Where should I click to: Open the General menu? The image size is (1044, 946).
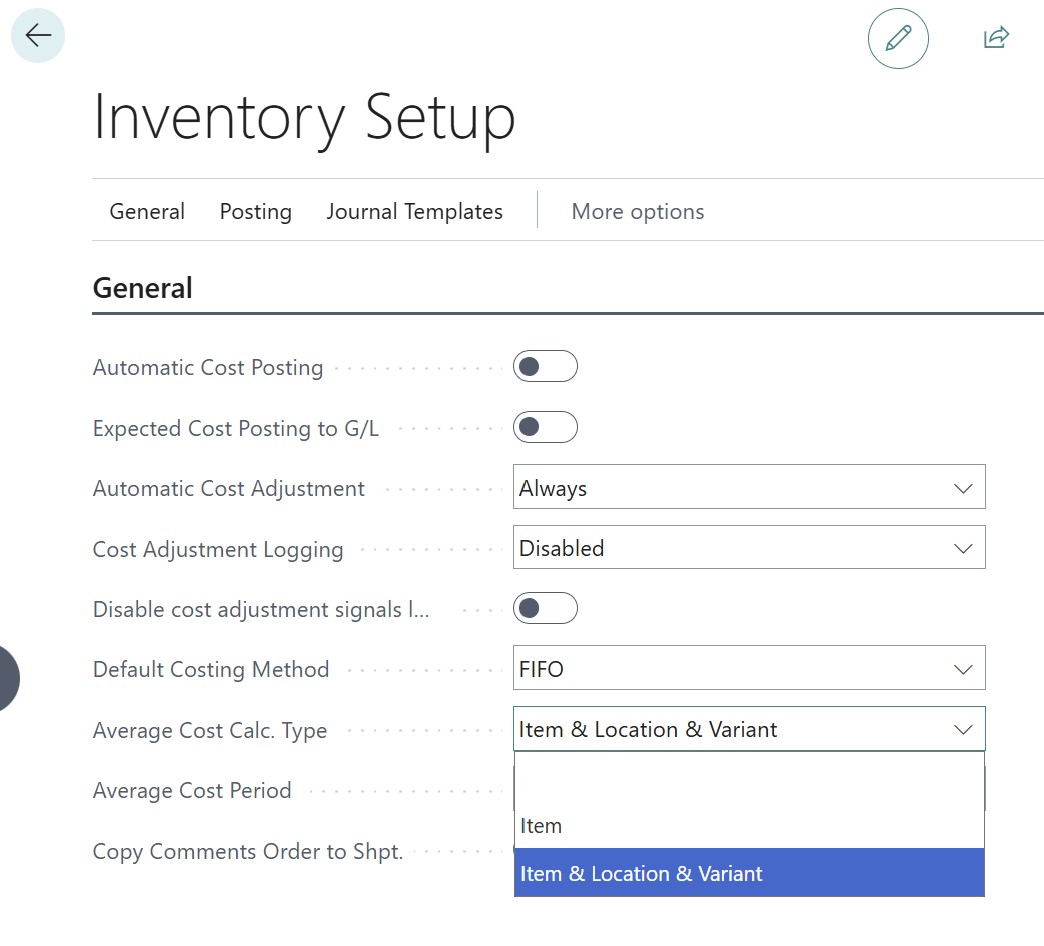pyautogui.click(x=147, y=212)
